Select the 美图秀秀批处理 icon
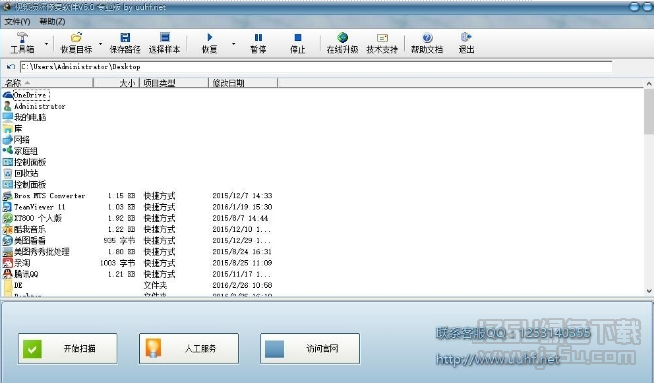This screenshot has height=383, width=654. (8, 252)
